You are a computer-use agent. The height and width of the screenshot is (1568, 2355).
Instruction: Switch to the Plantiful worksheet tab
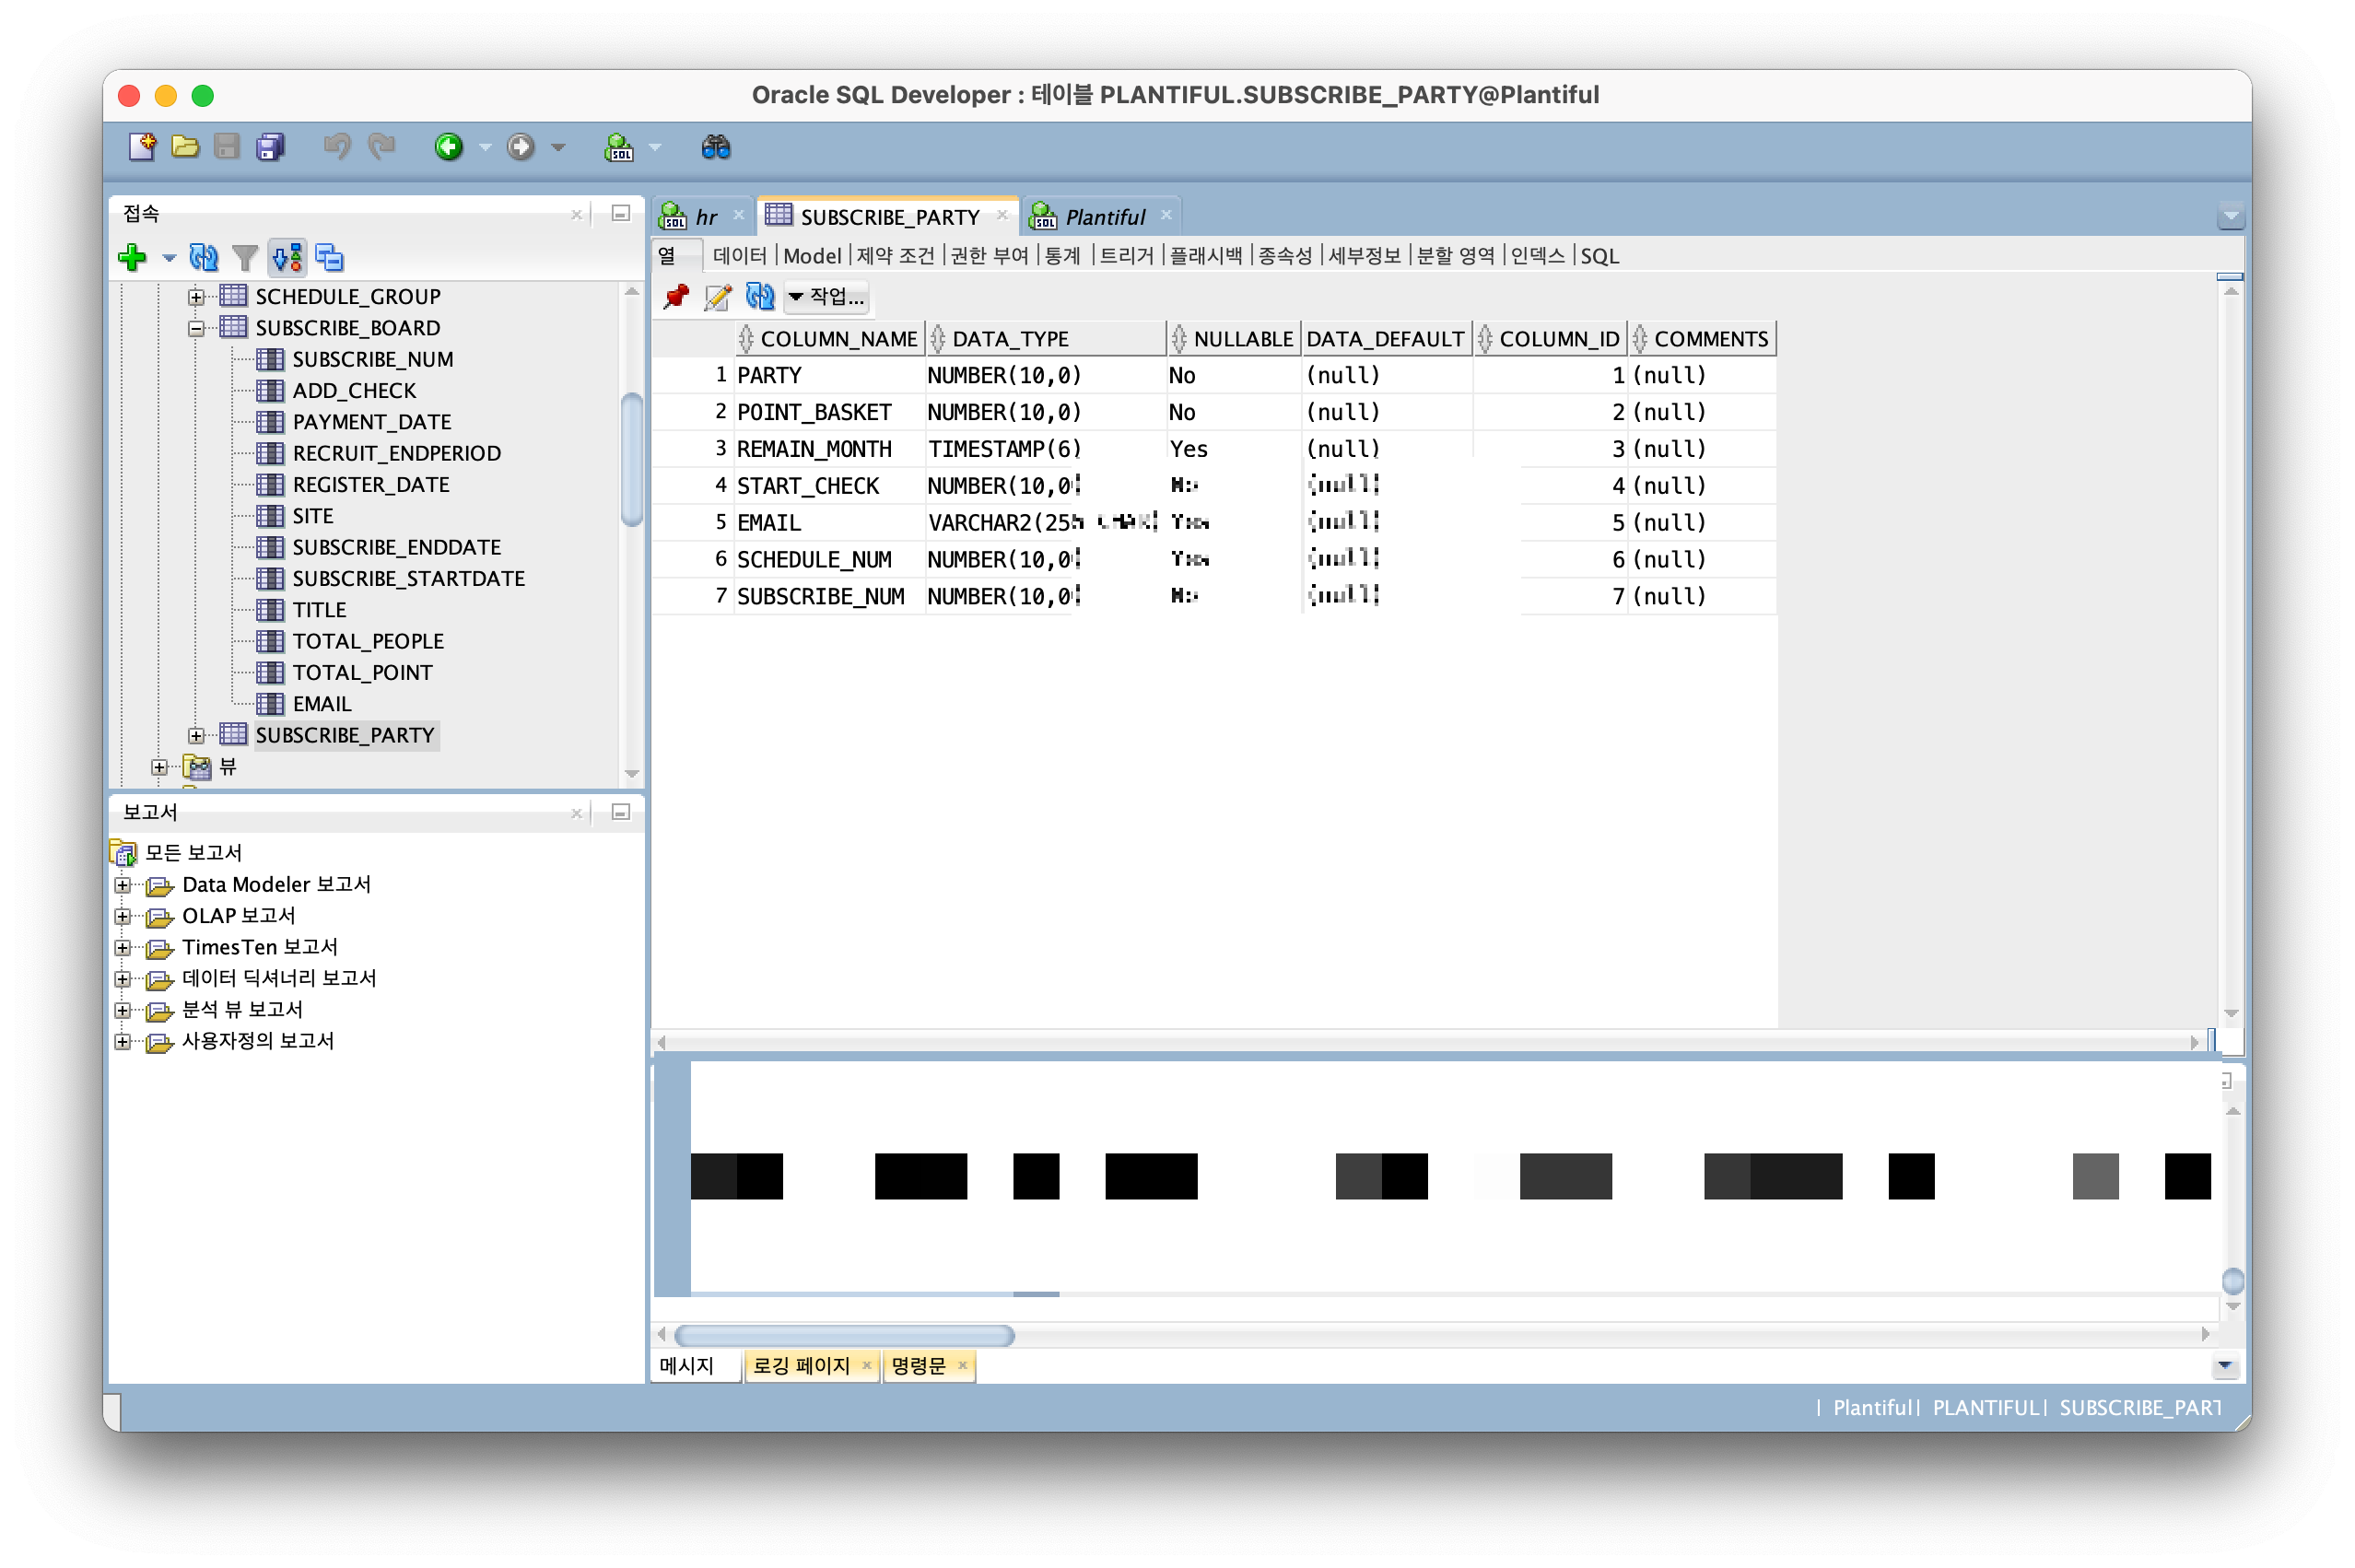click(1104, 217)
